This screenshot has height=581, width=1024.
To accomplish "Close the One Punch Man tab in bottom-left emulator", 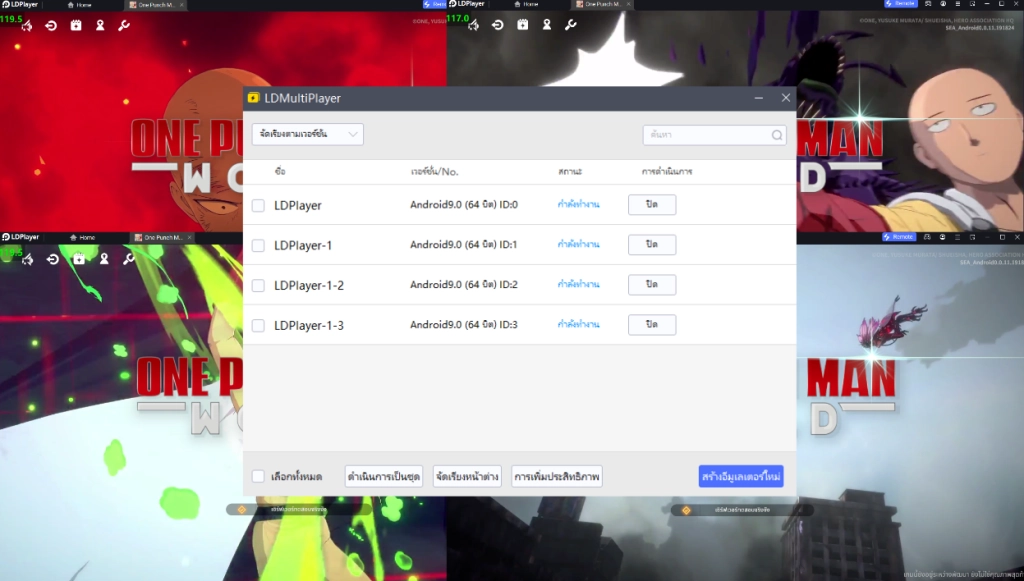I will [x=189, y=238].
